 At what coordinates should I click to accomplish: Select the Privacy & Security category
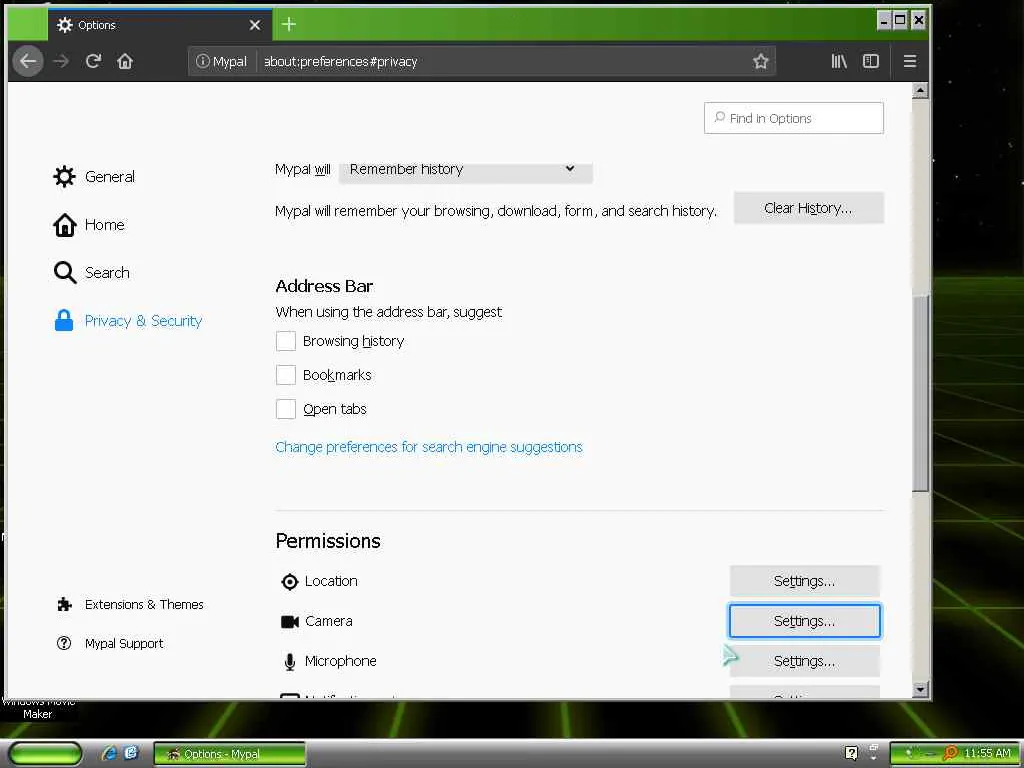(x=128, y=321)
